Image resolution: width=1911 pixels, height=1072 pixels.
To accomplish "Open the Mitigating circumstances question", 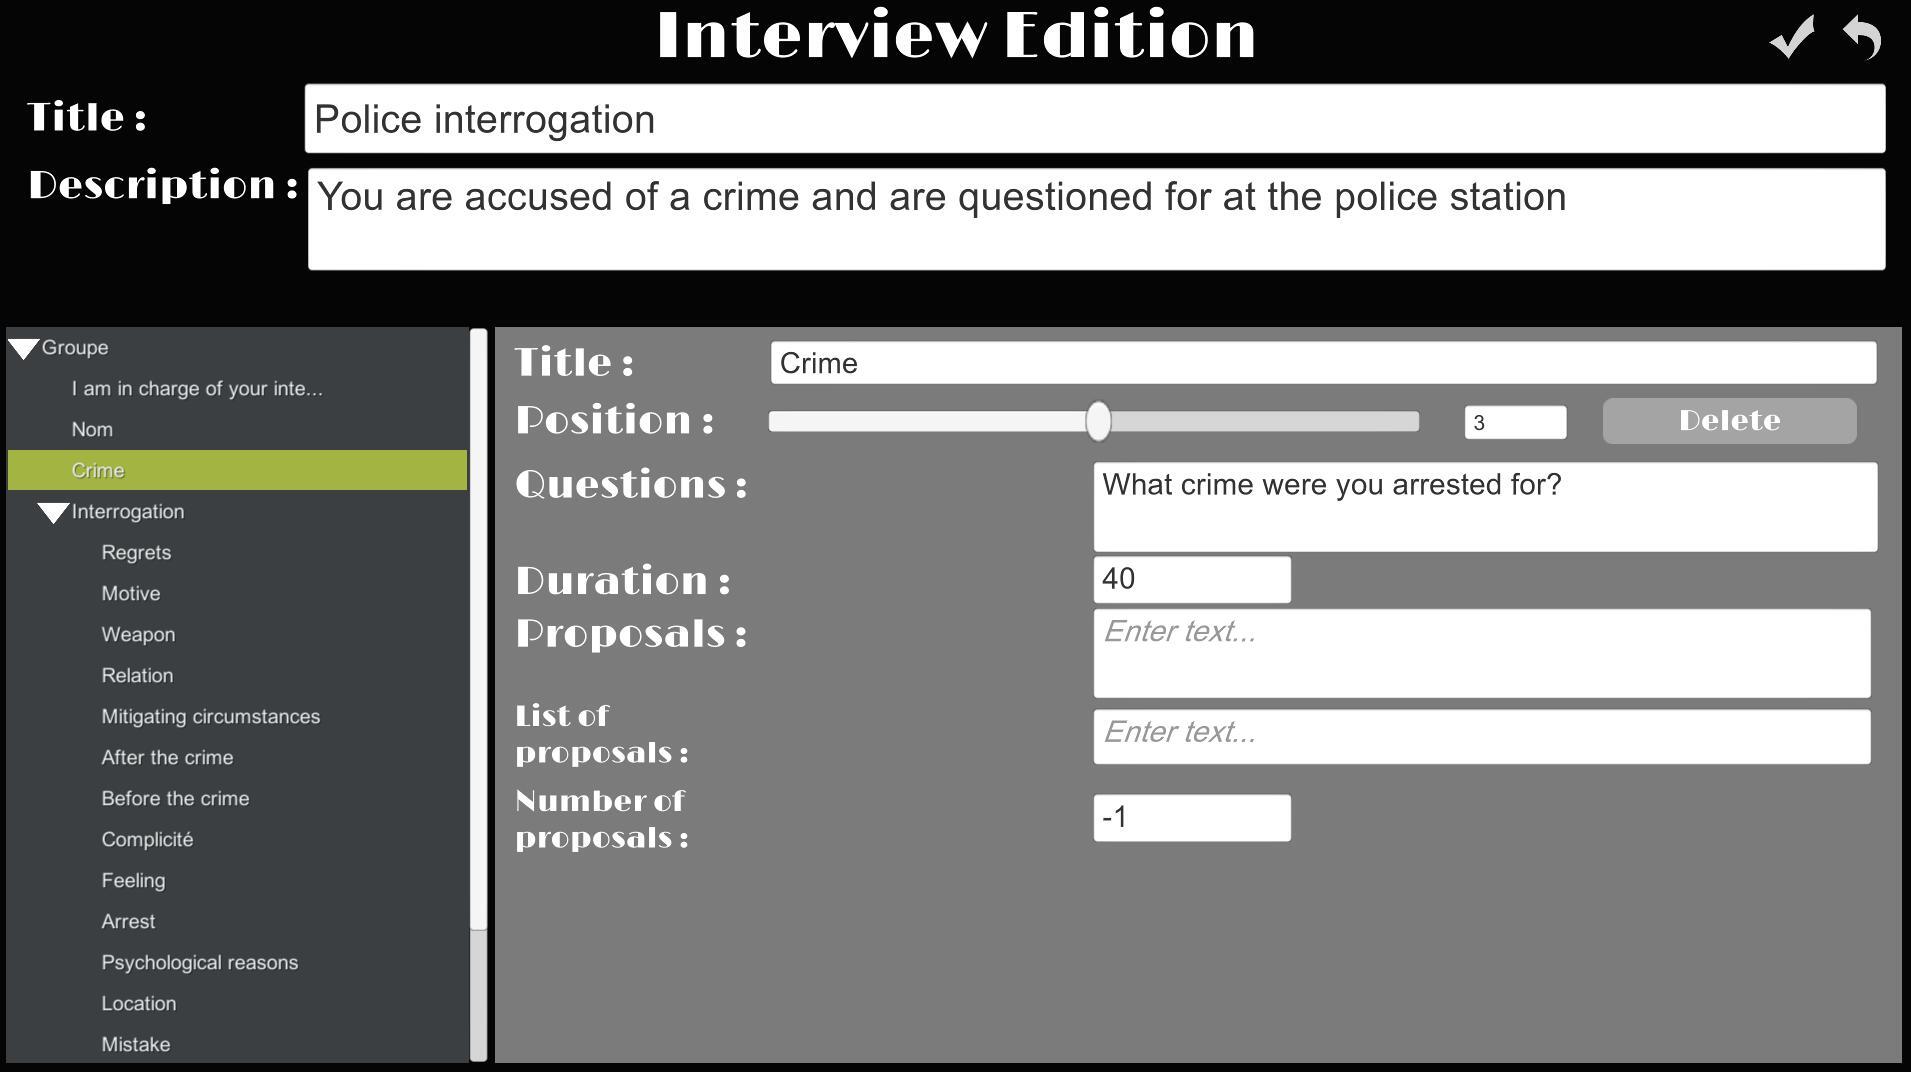I will pos(210,716).
